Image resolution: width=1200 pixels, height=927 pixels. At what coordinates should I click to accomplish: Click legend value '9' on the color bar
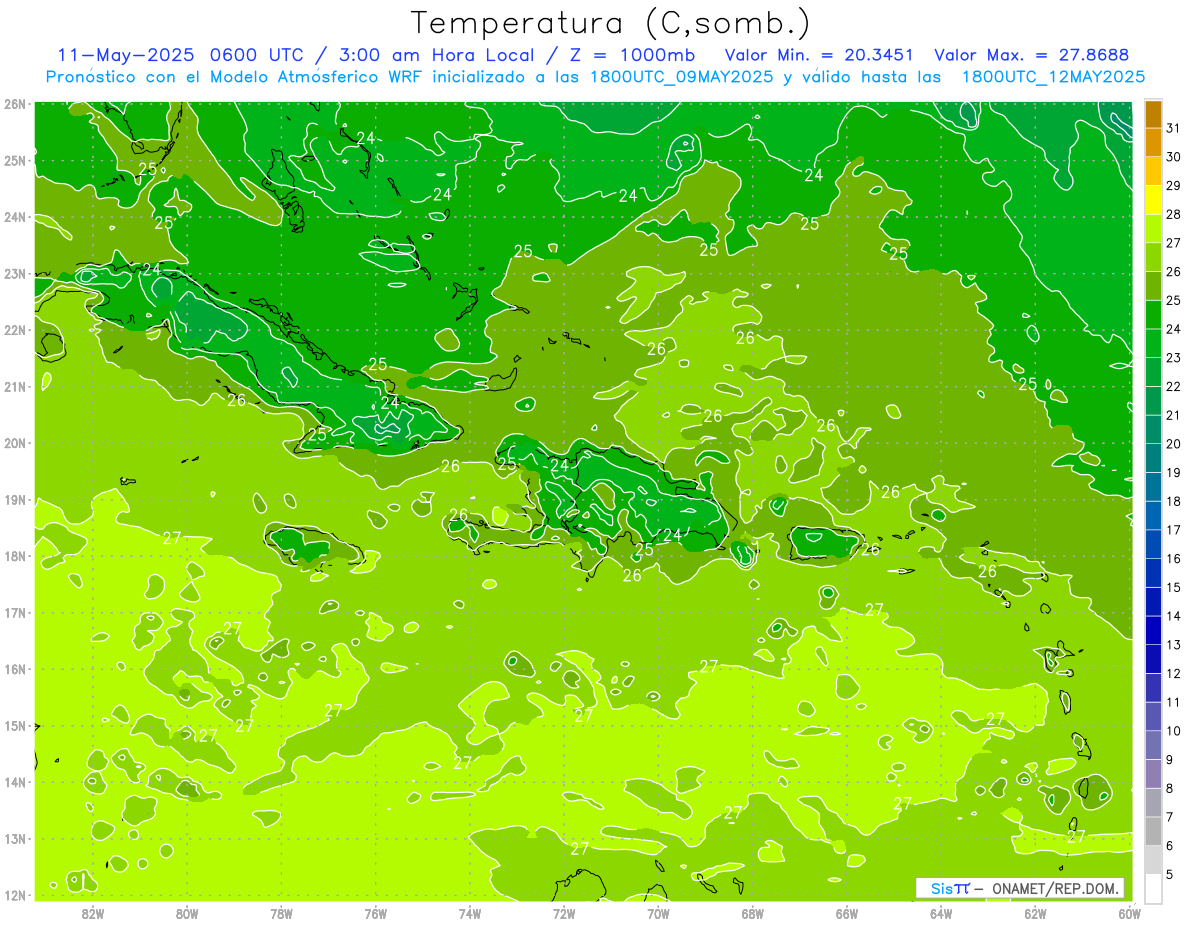click(x=1170, y=760)
